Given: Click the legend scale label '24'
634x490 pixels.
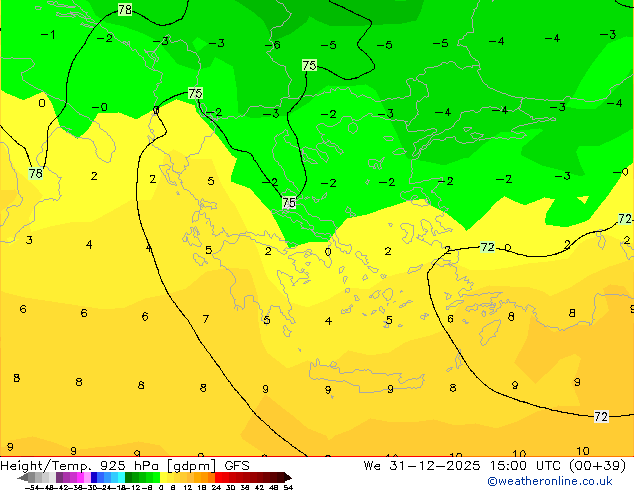Looking at the screenshot, I should 216,488.
